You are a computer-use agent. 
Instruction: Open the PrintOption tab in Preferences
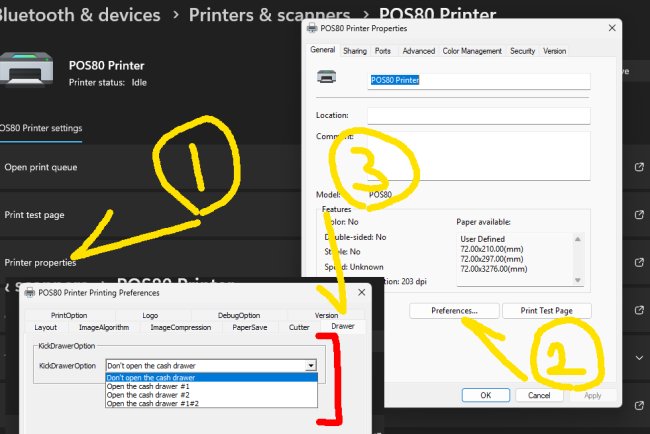[x=69, y=315]
